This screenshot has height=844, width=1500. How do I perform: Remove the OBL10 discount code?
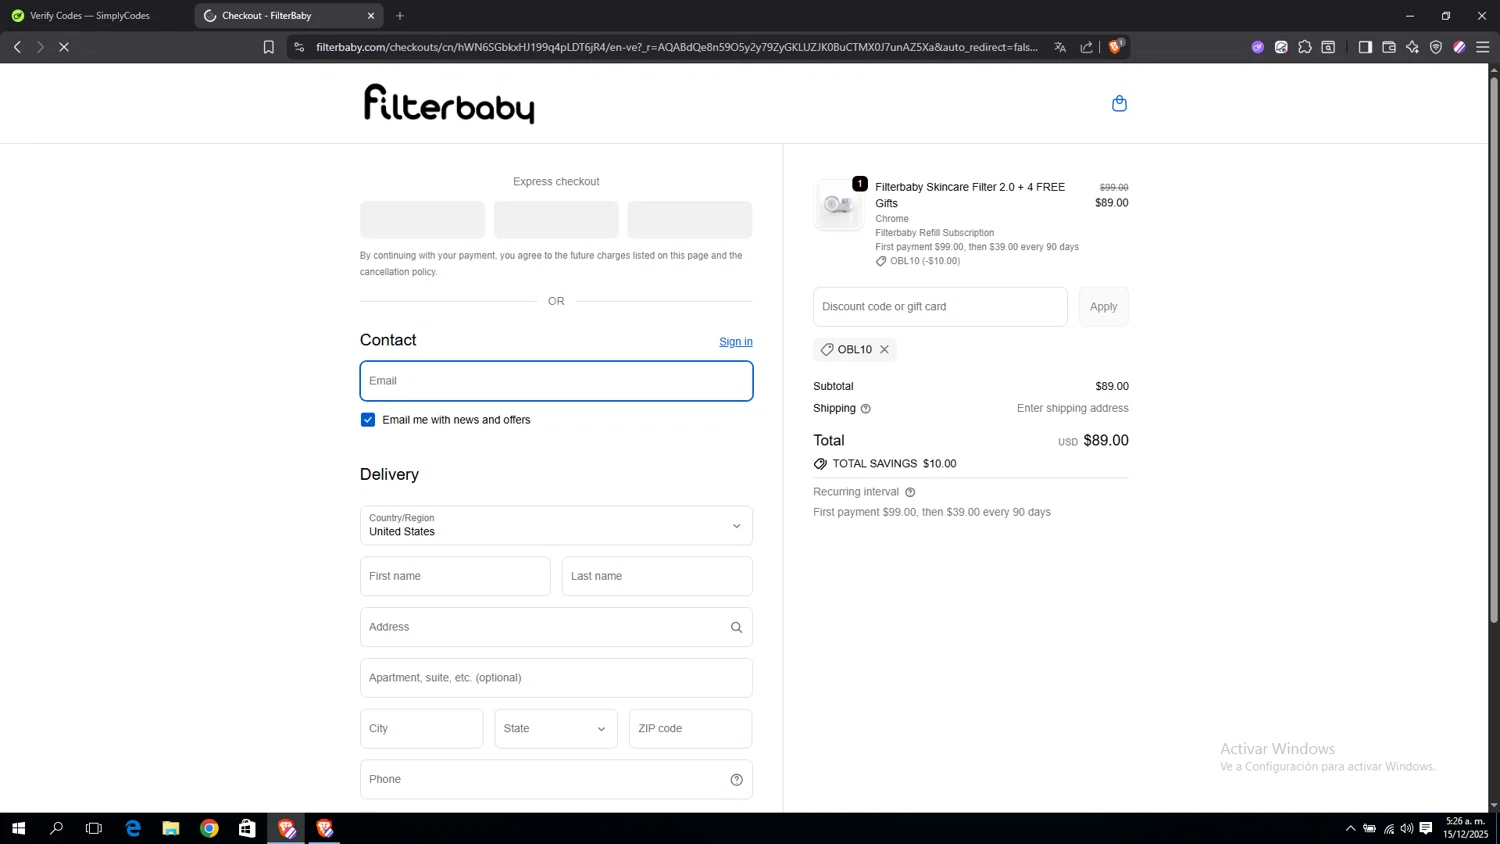tap(884, 349)
